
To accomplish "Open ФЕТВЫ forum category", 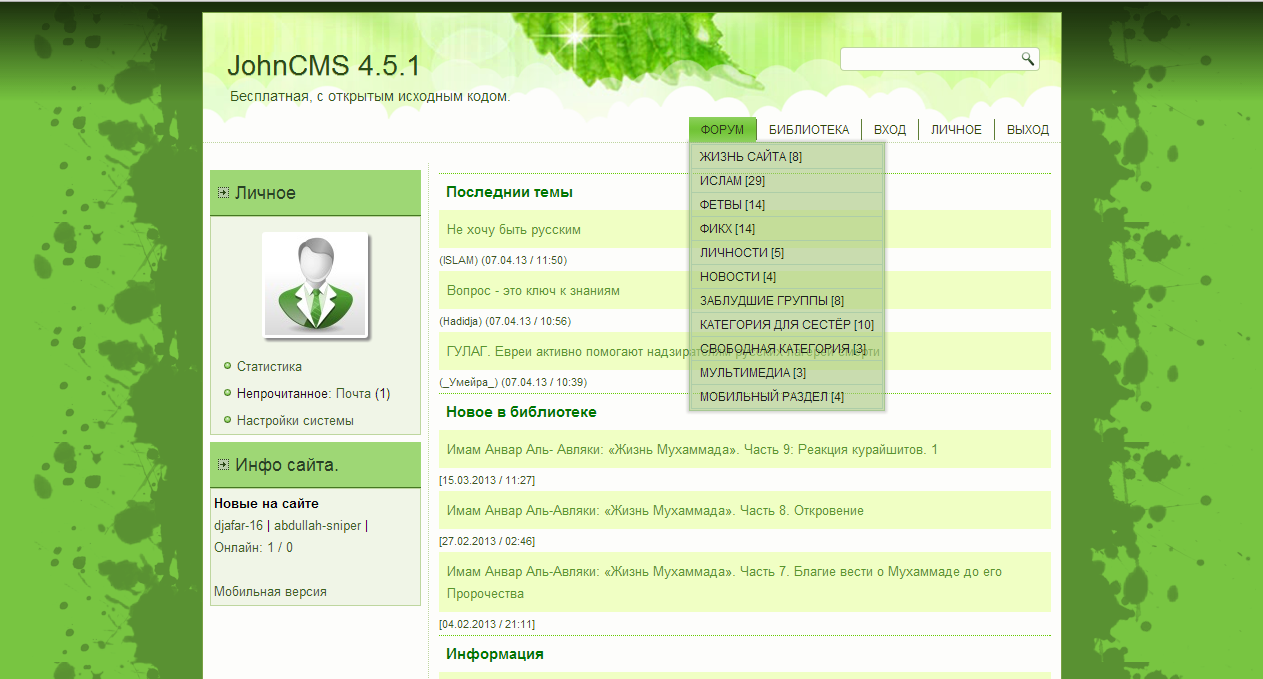I will click(x=732, y=205).
